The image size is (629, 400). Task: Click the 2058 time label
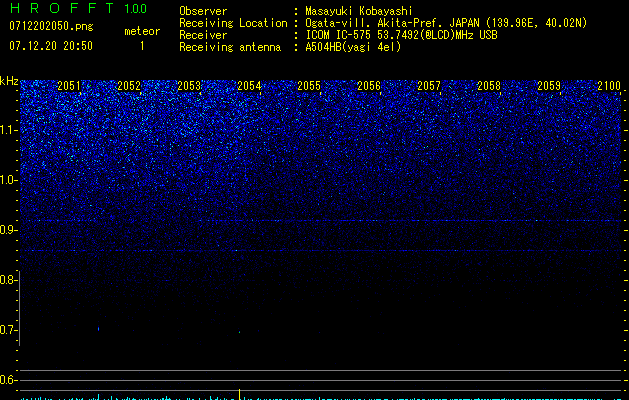point(489,86)
